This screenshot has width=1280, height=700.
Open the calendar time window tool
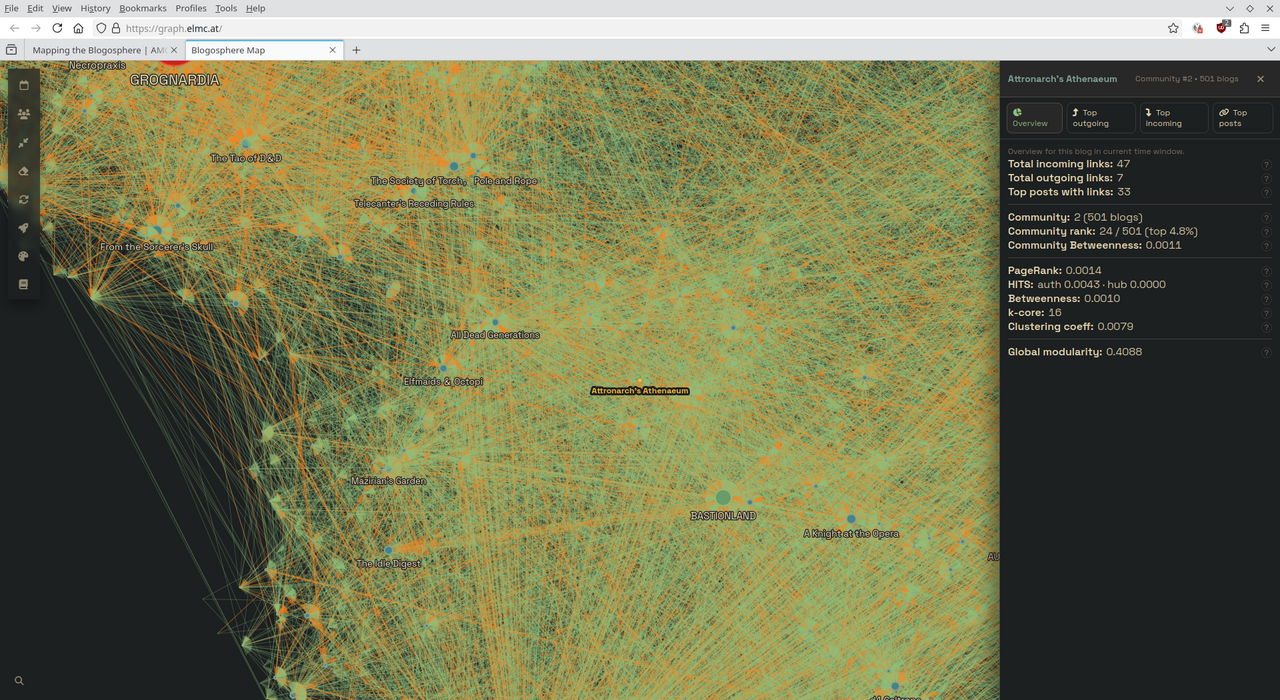point(24,86)
